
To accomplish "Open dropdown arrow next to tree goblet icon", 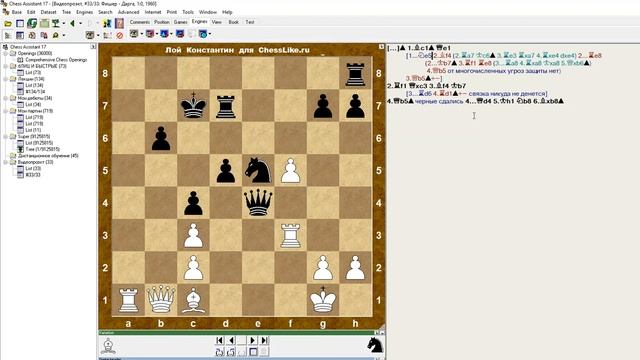I will point(64,24).
